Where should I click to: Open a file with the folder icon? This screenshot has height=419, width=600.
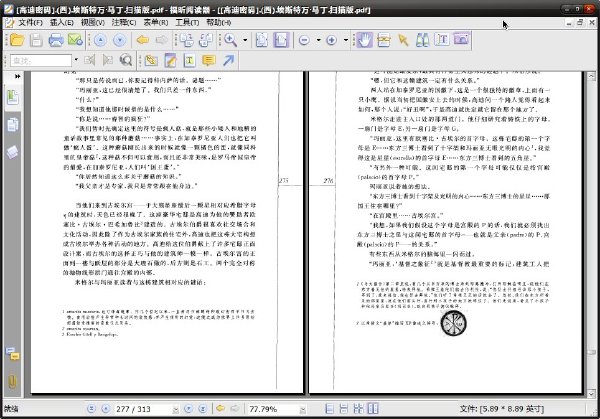click(17, 40)
